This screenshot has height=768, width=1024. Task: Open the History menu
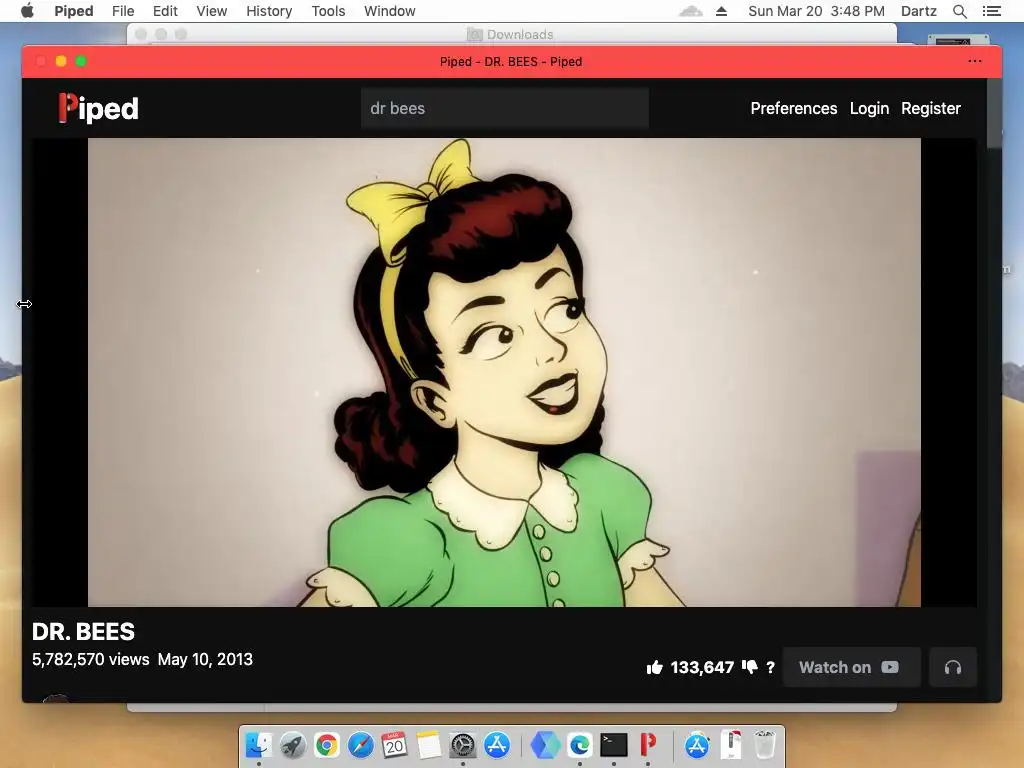[x=269, y=11]
